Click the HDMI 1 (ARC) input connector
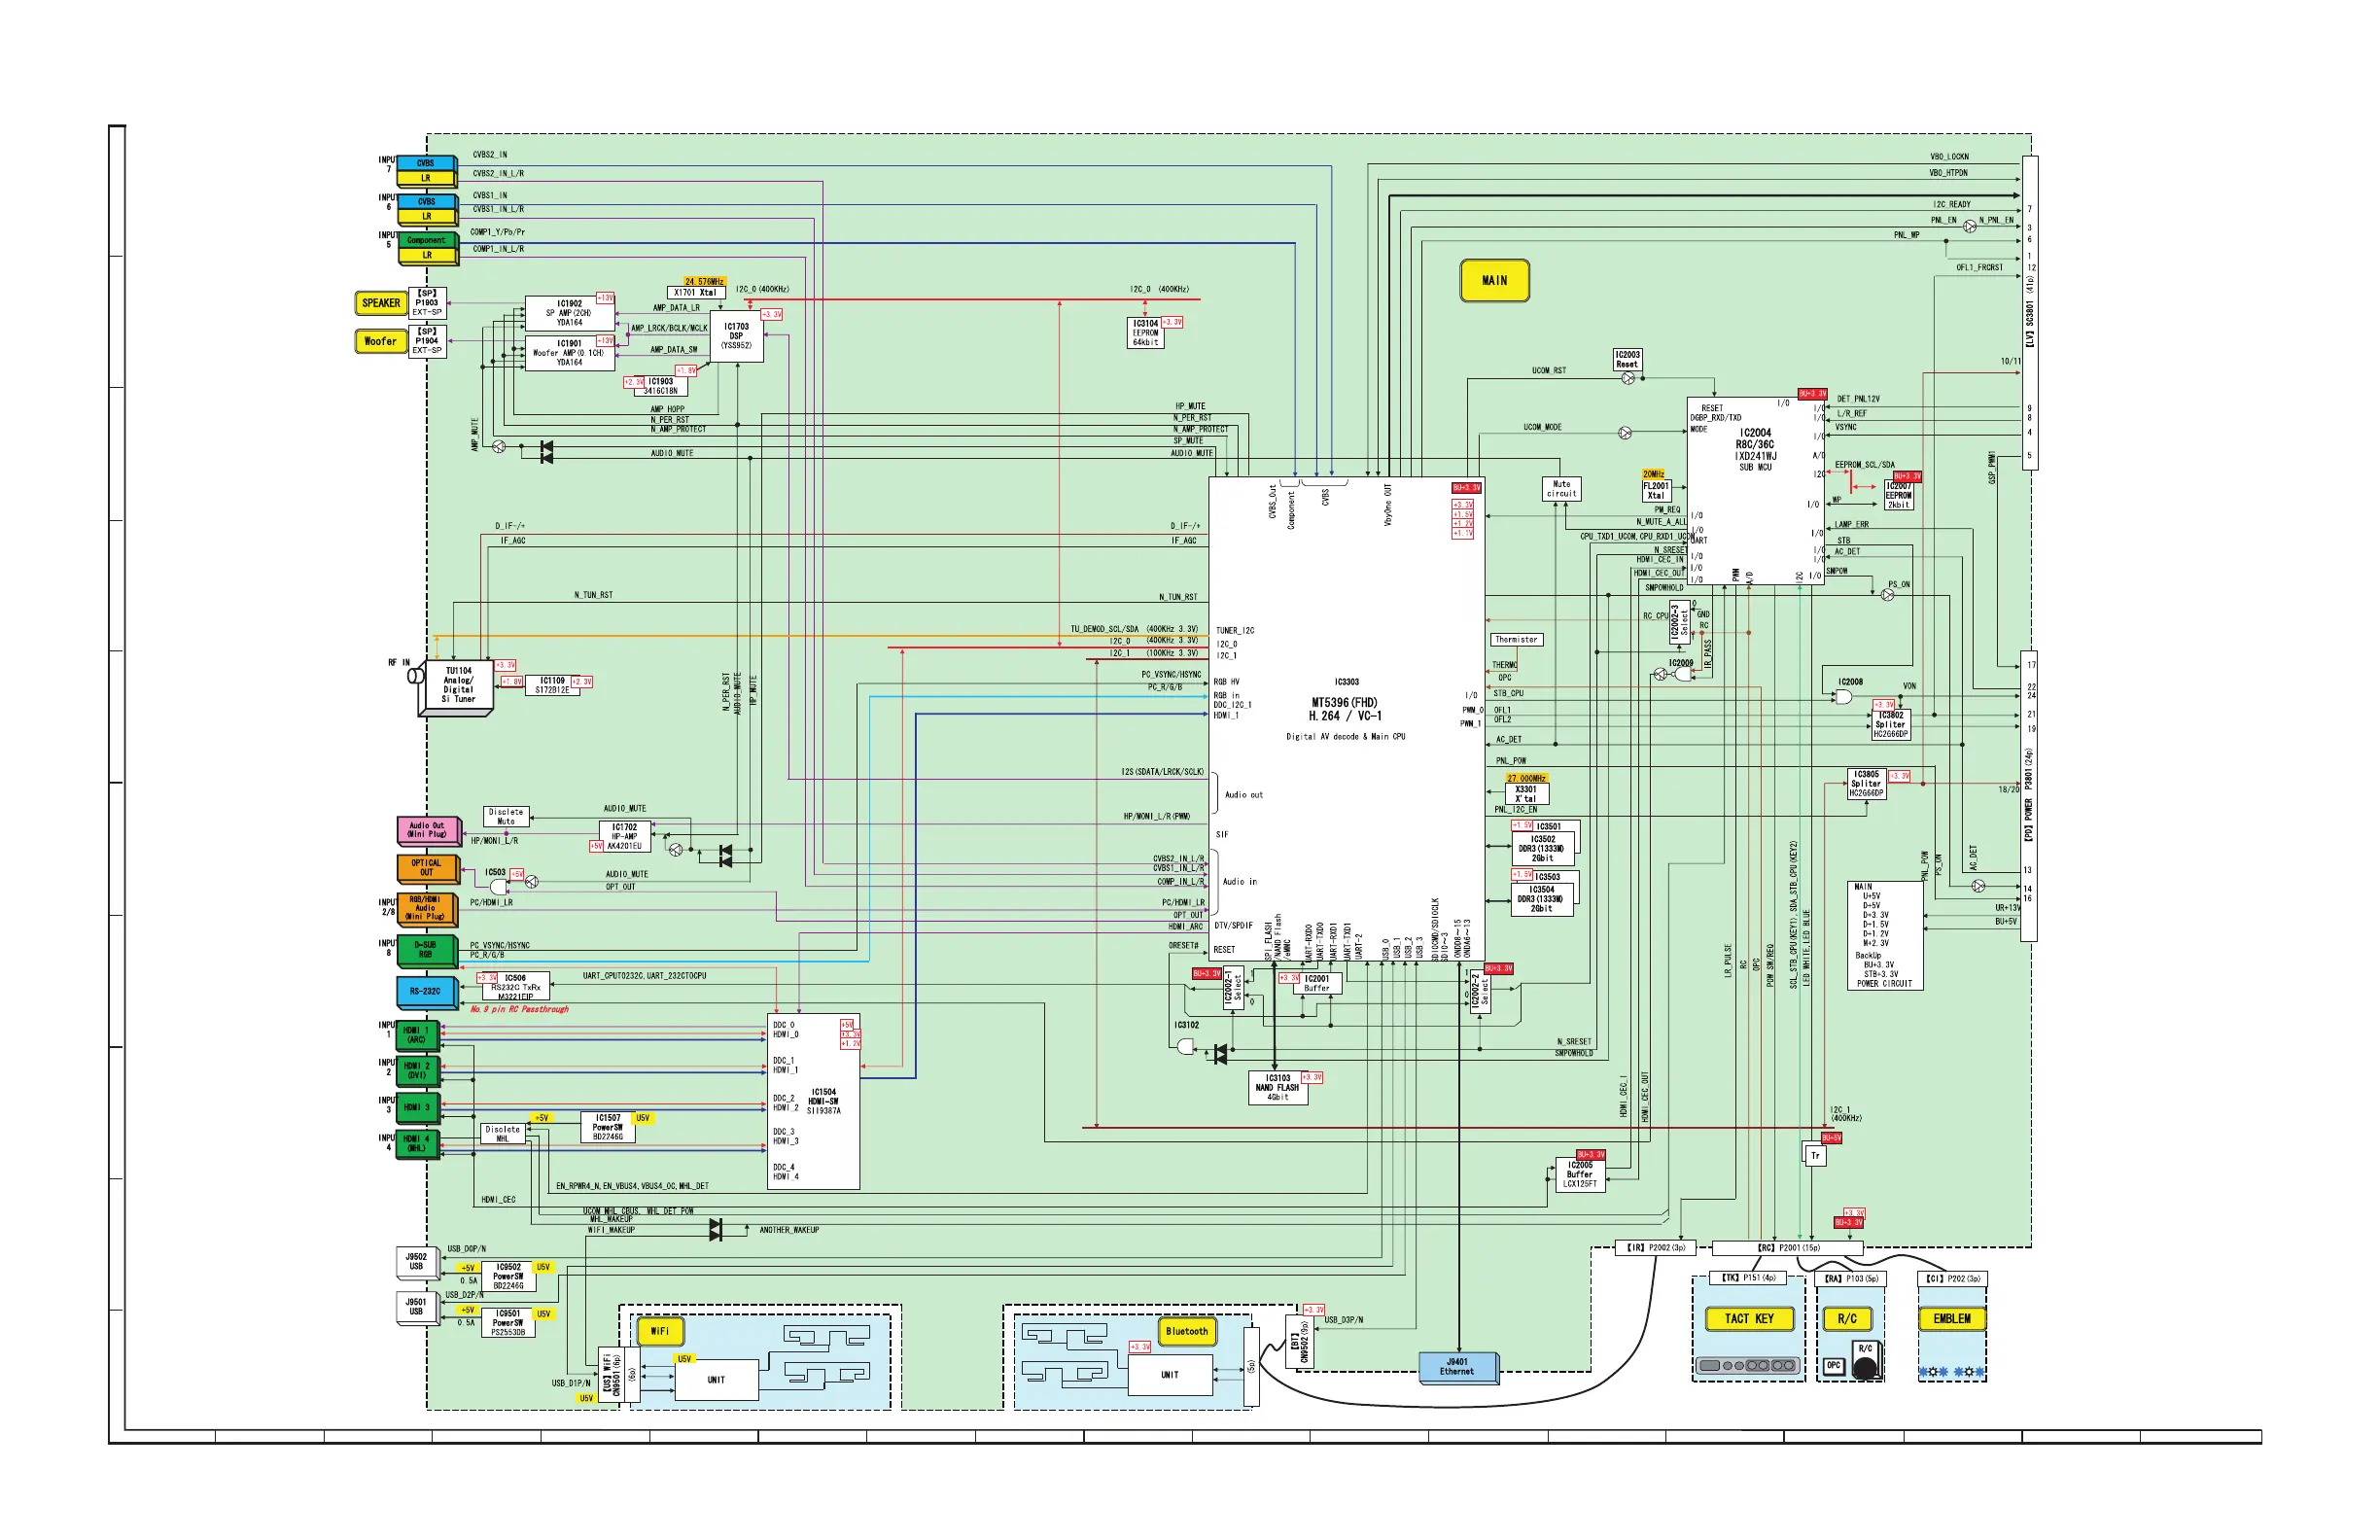The image size is (2380, 1540). tap(417, 1035)
